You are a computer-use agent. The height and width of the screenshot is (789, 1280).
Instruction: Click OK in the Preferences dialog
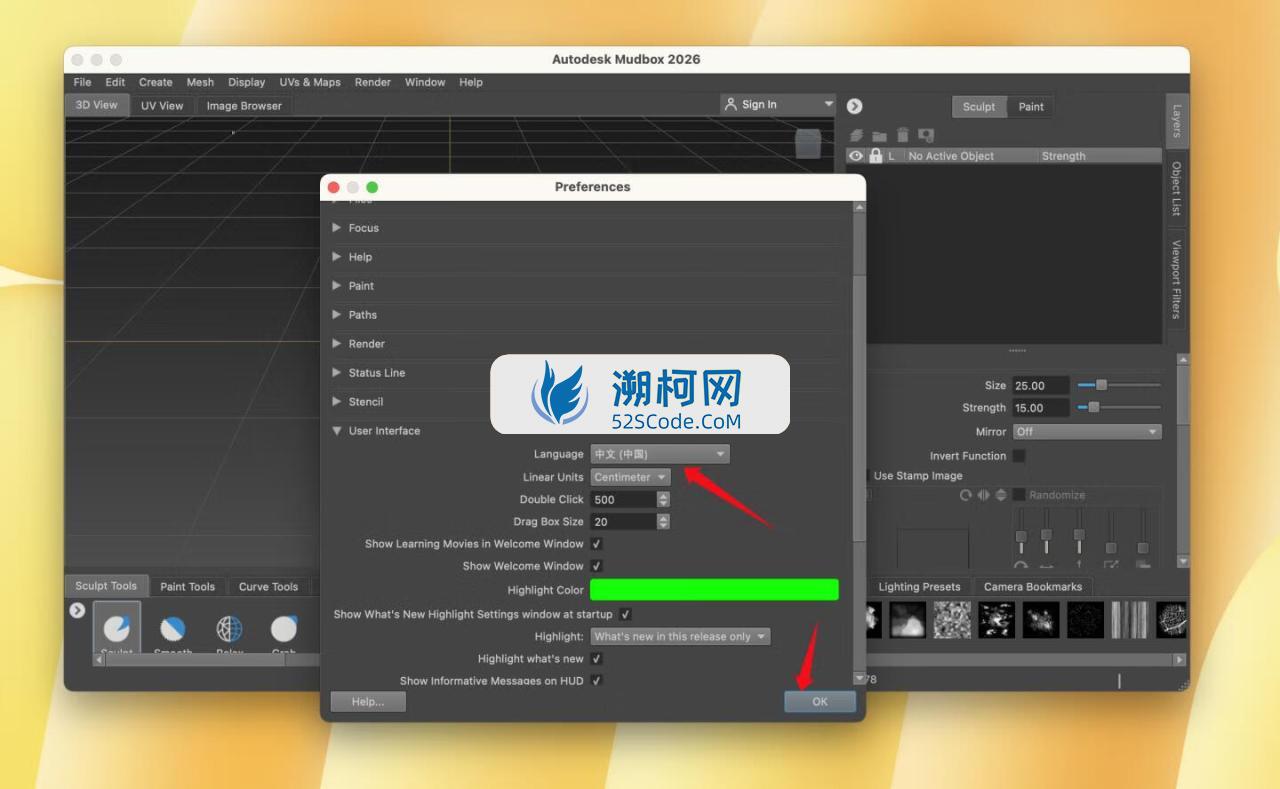click(820, 702)
